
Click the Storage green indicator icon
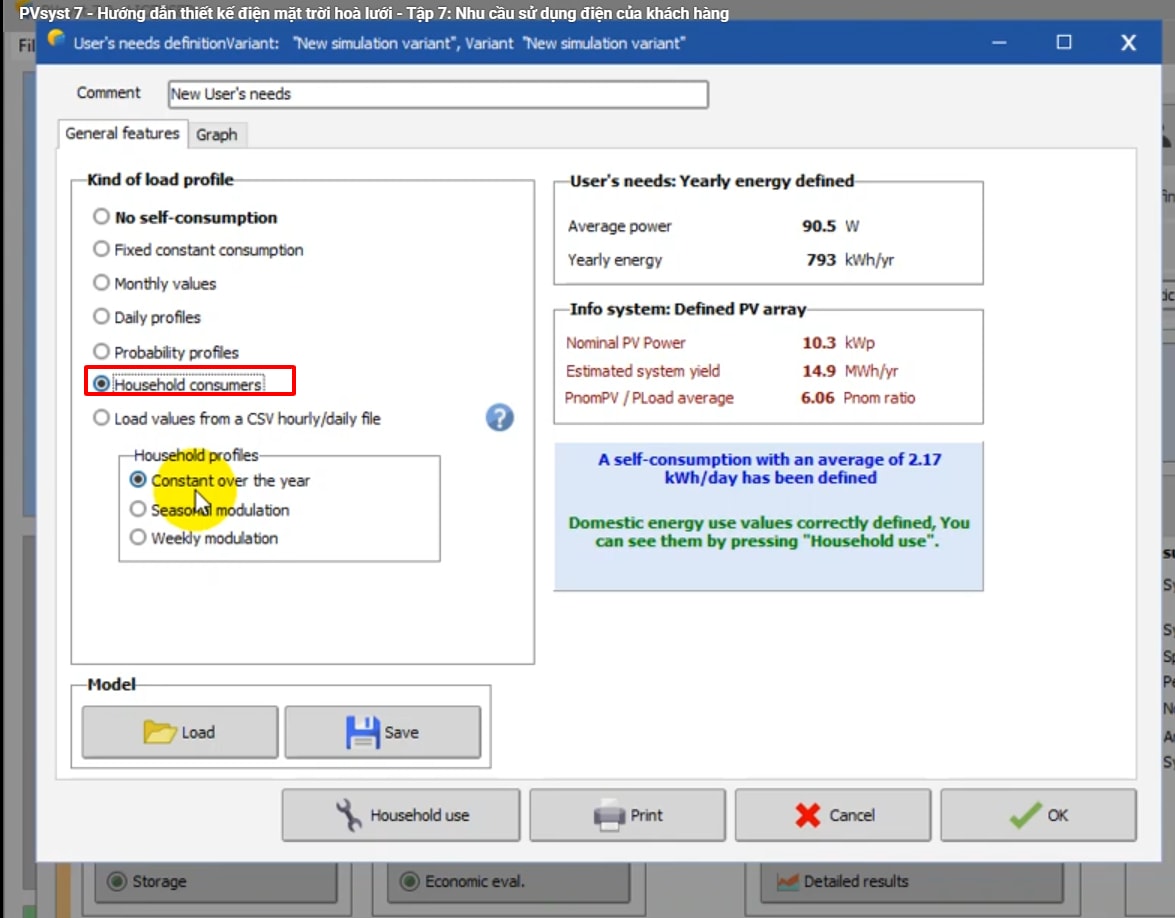117,881
